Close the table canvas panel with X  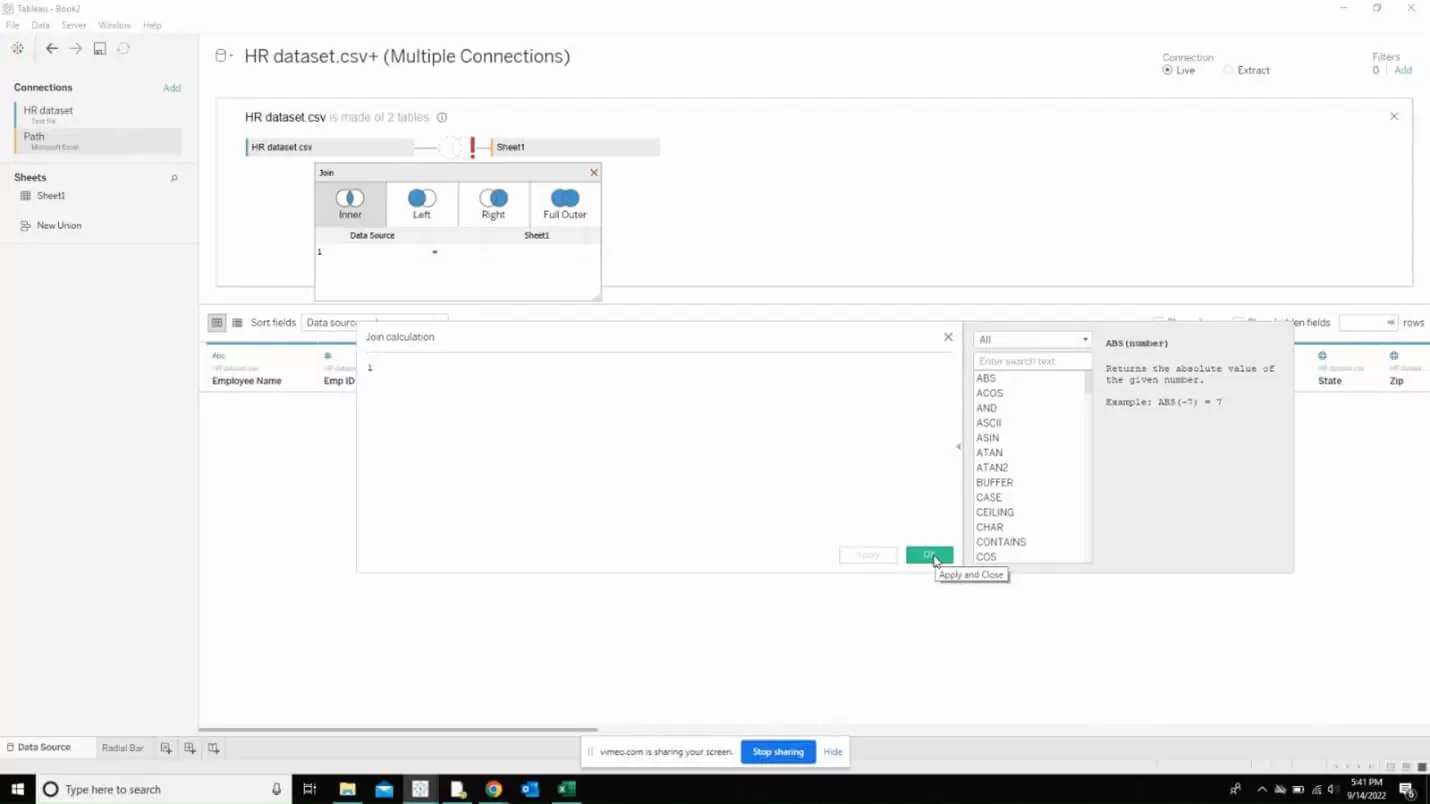tap(1394, 117)
